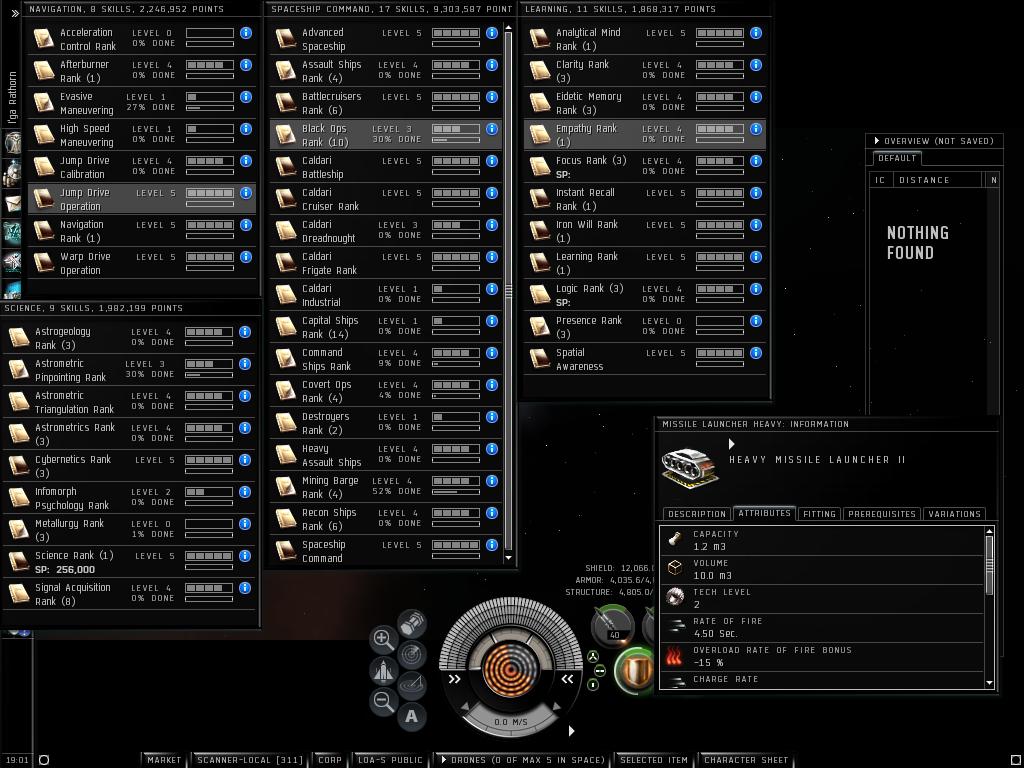1024x768 pixels.
Task: Click the Evasive Maneuvering skill book icon
Action: [x=43, y=103]
